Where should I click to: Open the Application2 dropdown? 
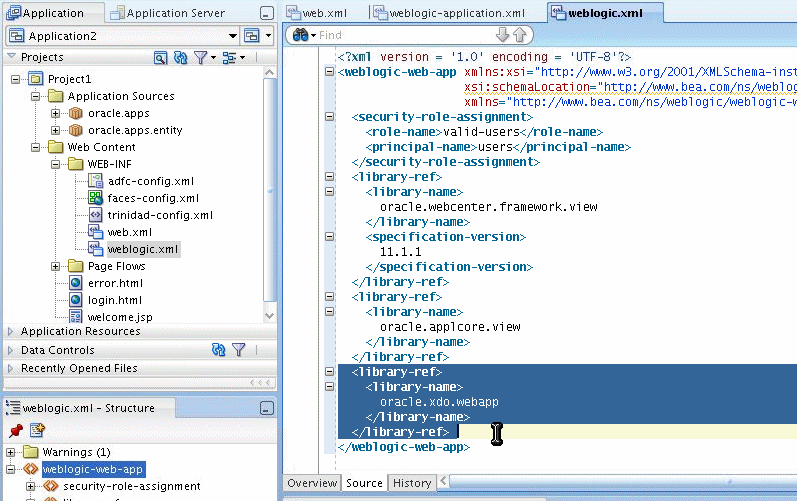point(233,36)
